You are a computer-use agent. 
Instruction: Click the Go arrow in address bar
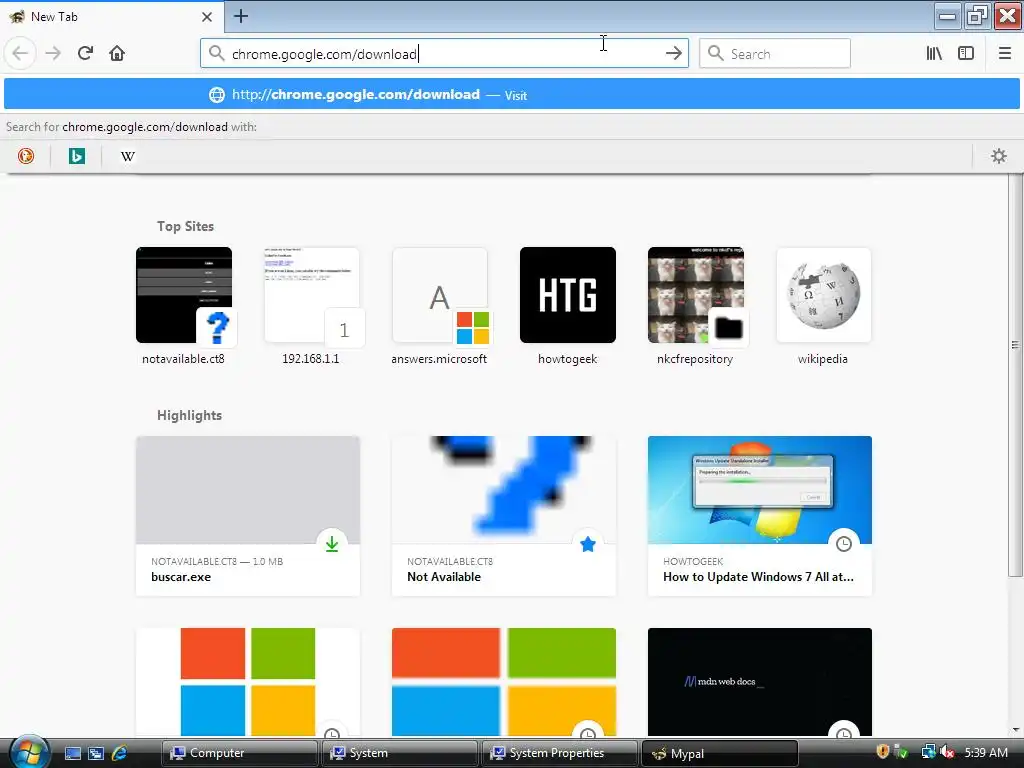pyautogui.click(x=673, y=54)
